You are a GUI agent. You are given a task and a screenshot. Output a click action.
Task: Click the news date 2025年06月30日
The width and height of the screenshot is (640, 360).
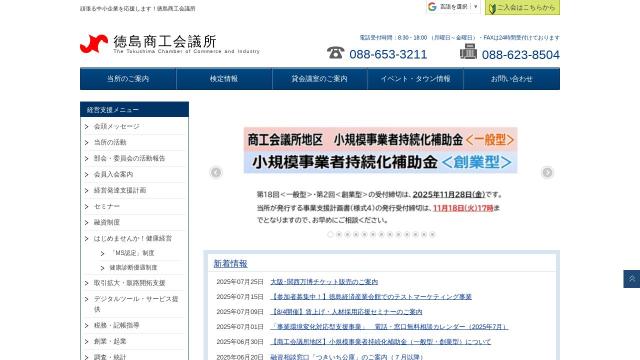click(240, 342)
